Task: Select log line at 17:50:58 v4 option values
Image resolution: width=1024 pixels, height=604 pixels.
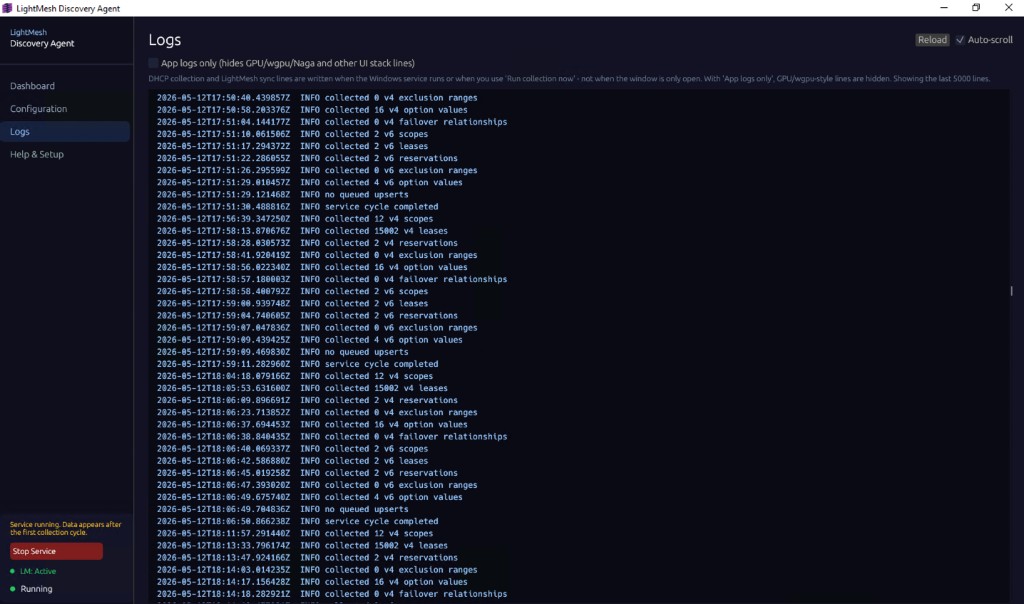Action: 312,110
